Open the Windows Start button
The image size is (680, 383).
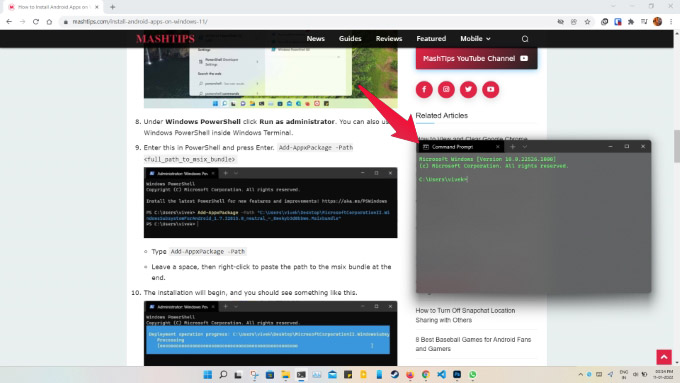pos(208,374)
